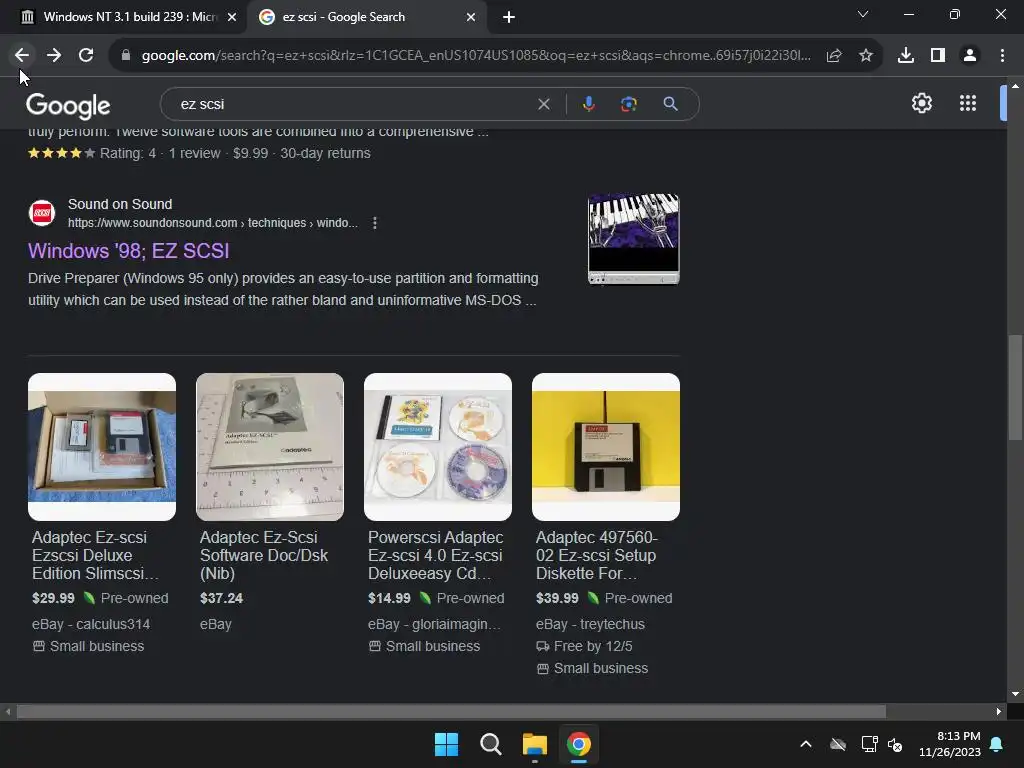This screenshot has height=768, width=1024.
Task: Close the Windows NT 3.1 tab
Action: point(232,18)
